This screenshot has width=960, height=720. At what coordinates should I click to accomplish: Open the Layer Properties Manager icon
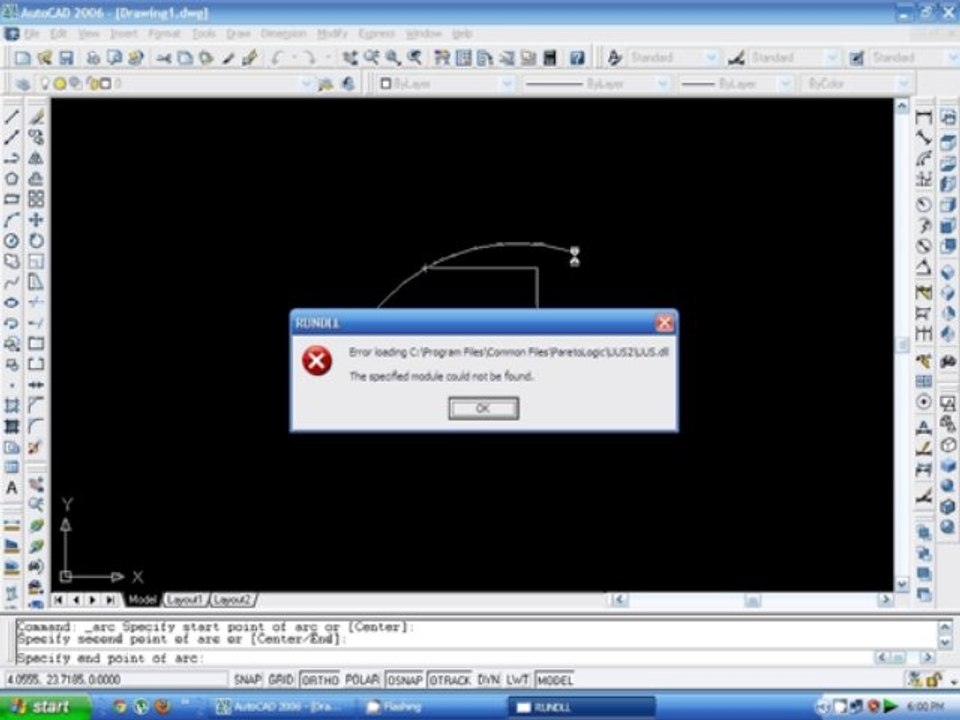pyautogui.click(x=23, y=84)
